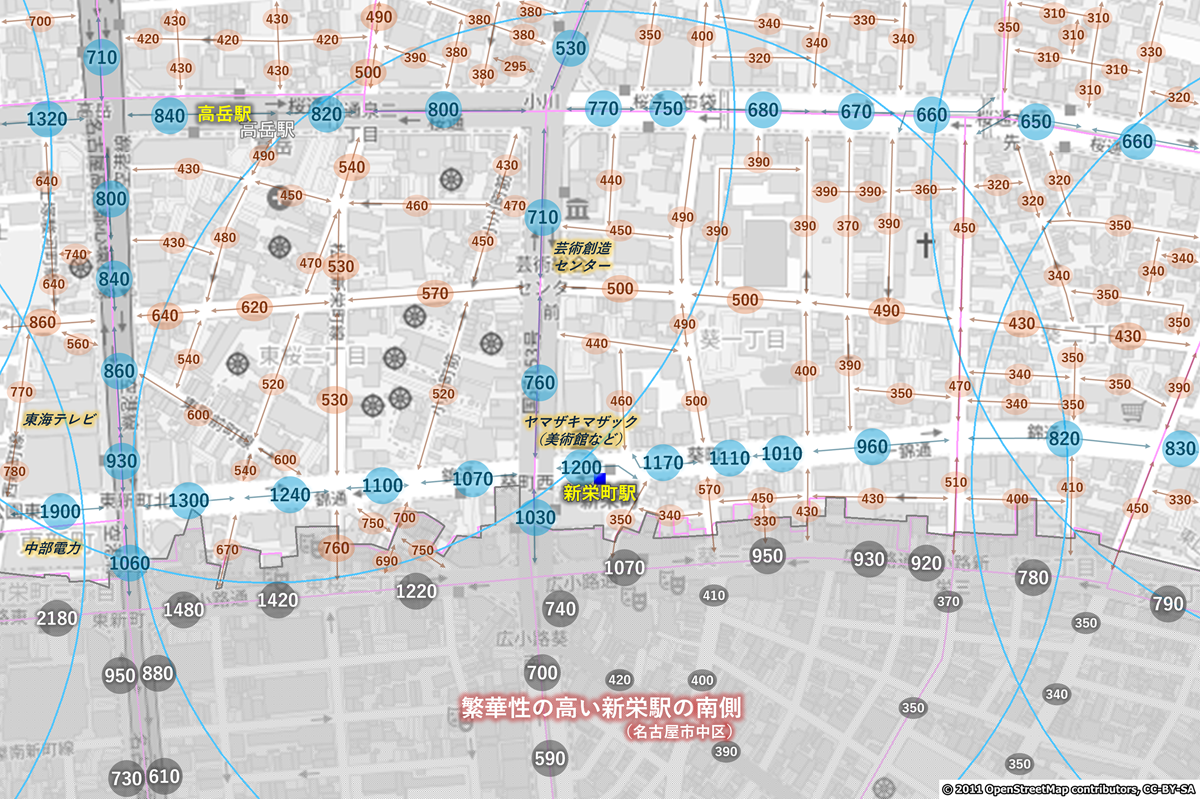Select the gray 2180 value marker

56,619
